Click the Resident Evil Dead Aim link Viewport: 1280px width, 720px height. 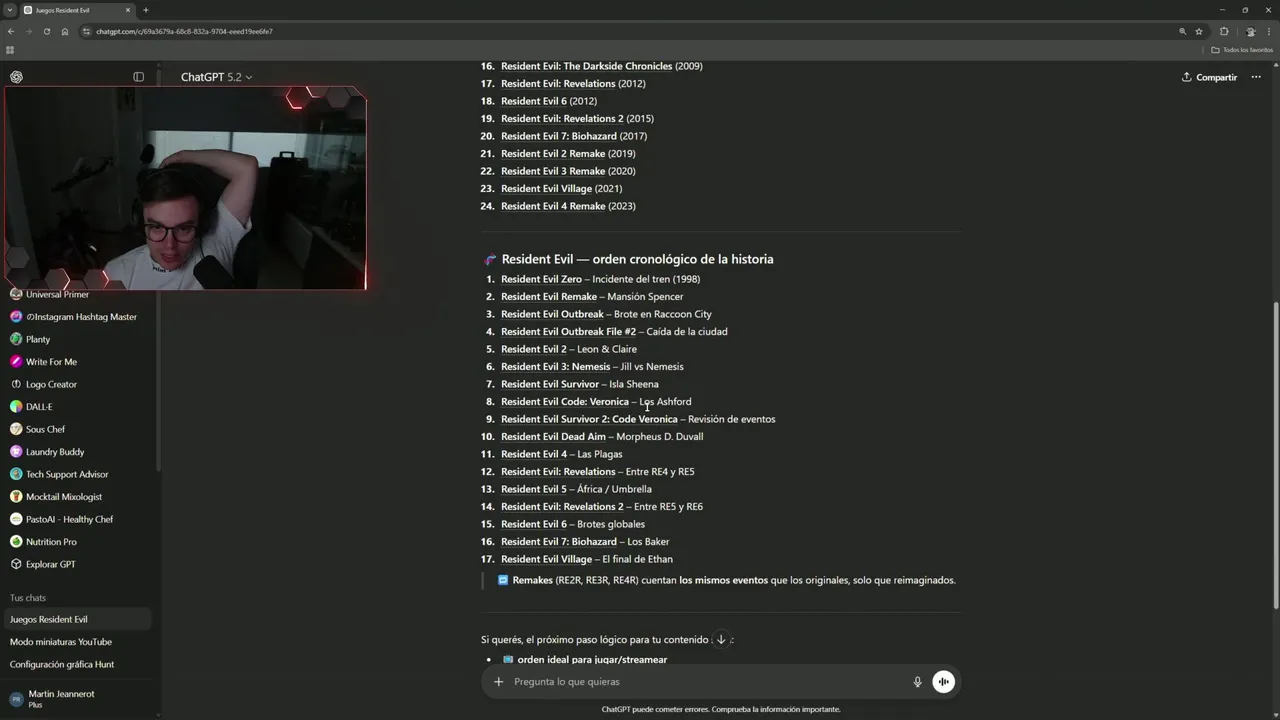pos(553,437)
